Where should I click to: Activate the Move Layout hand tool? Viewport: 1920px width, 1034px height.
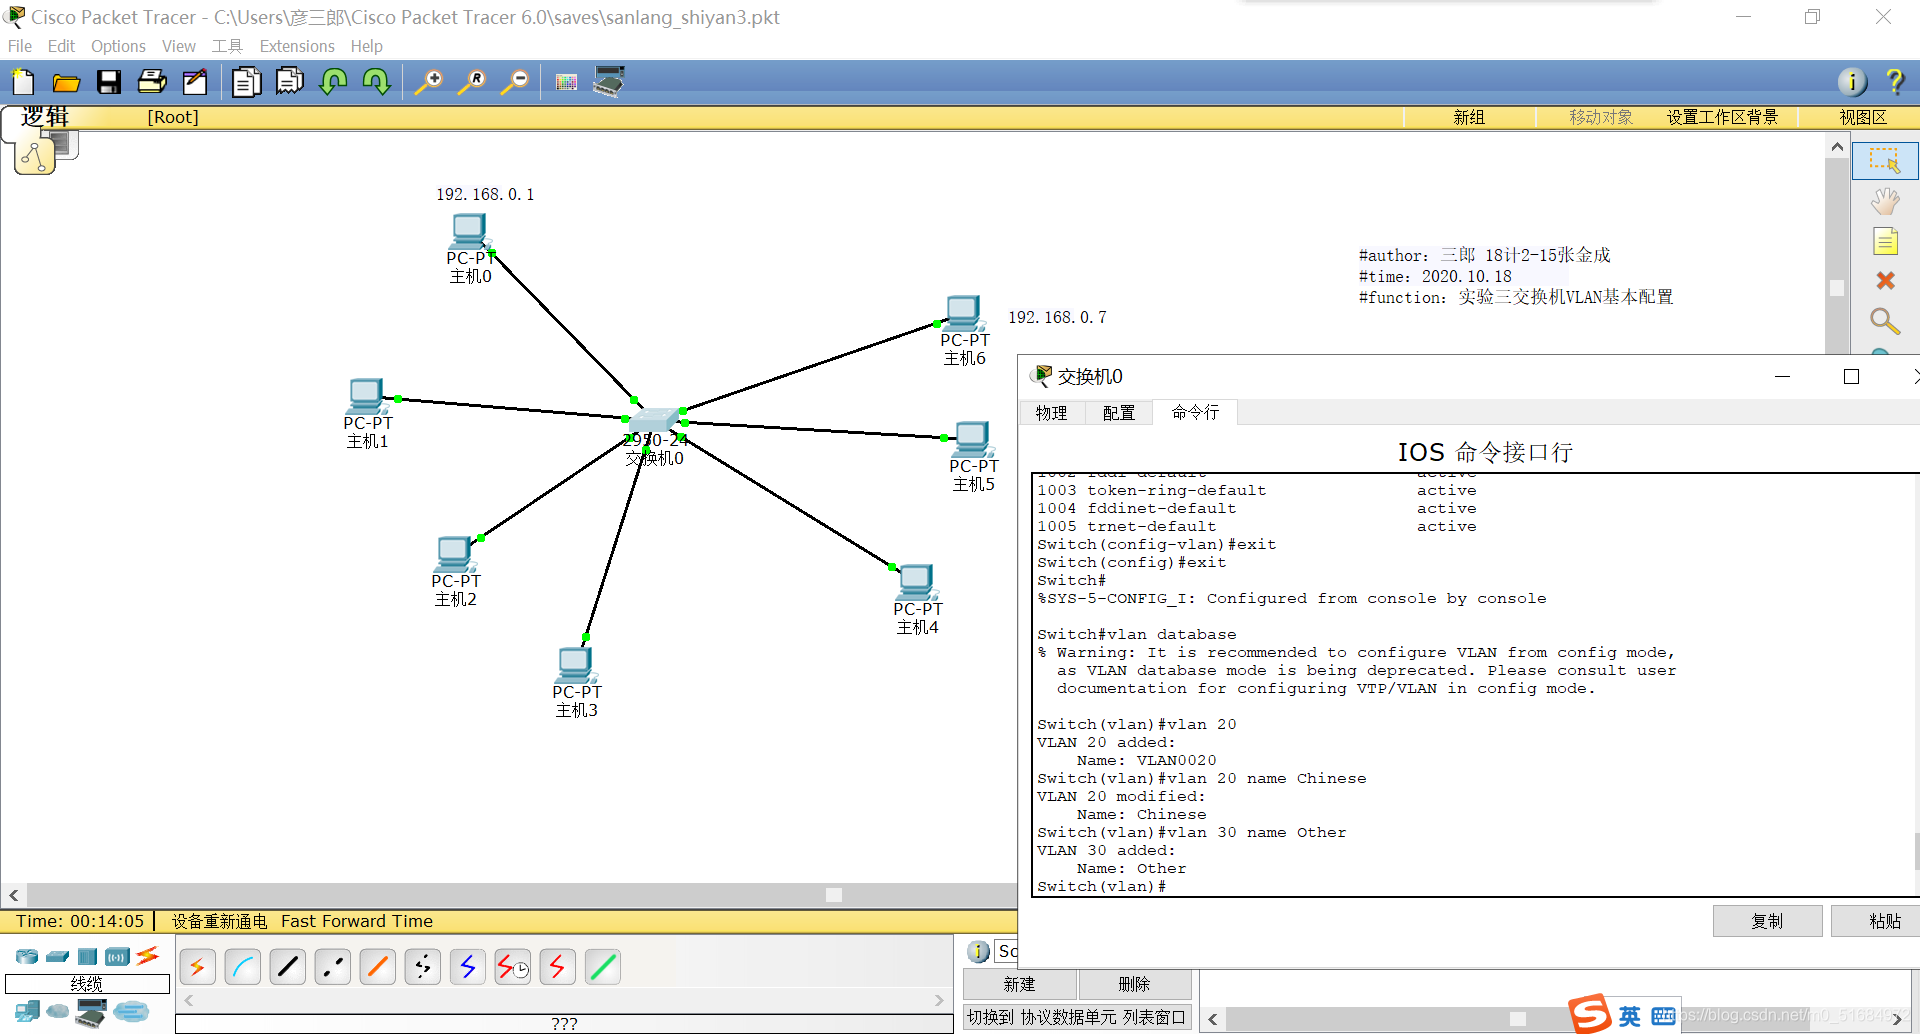tap(1885, 202)
